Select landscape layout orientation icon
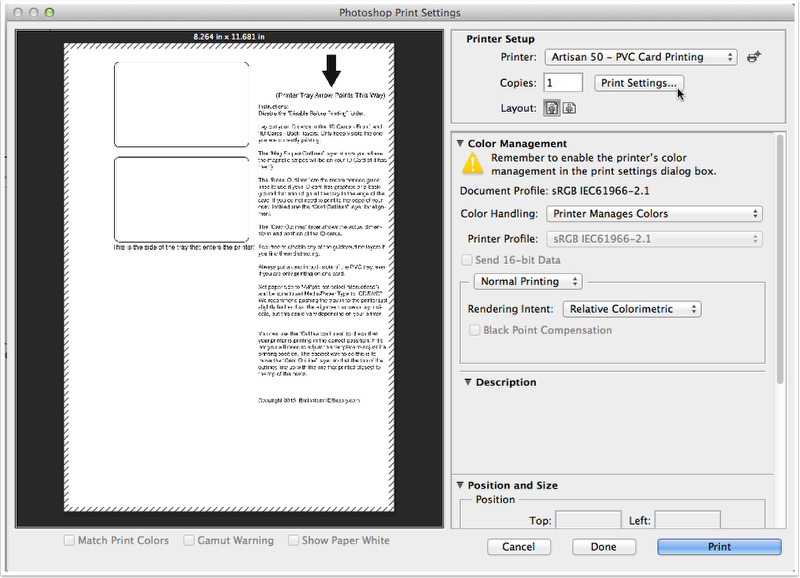800x578 pixels. pos(569,108)
